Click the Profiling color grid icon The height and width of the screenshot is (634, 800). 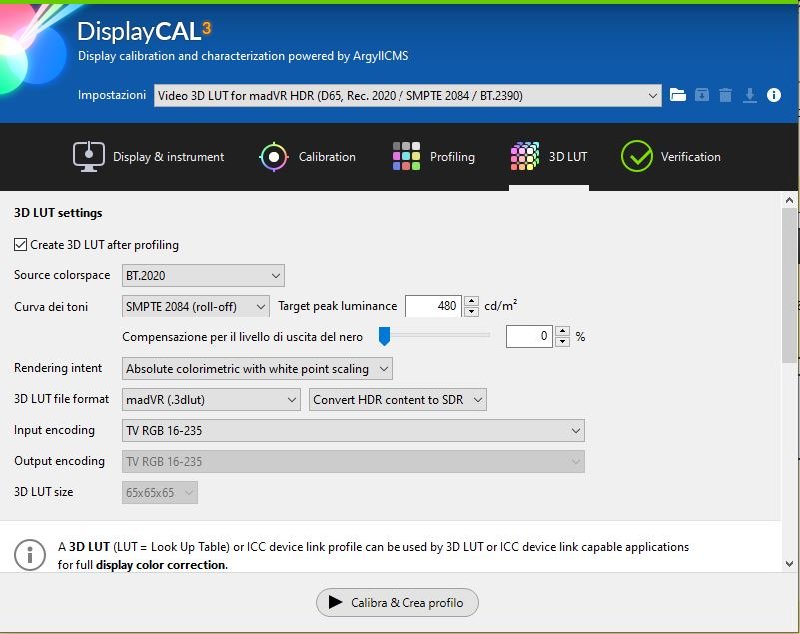point(406,156)
